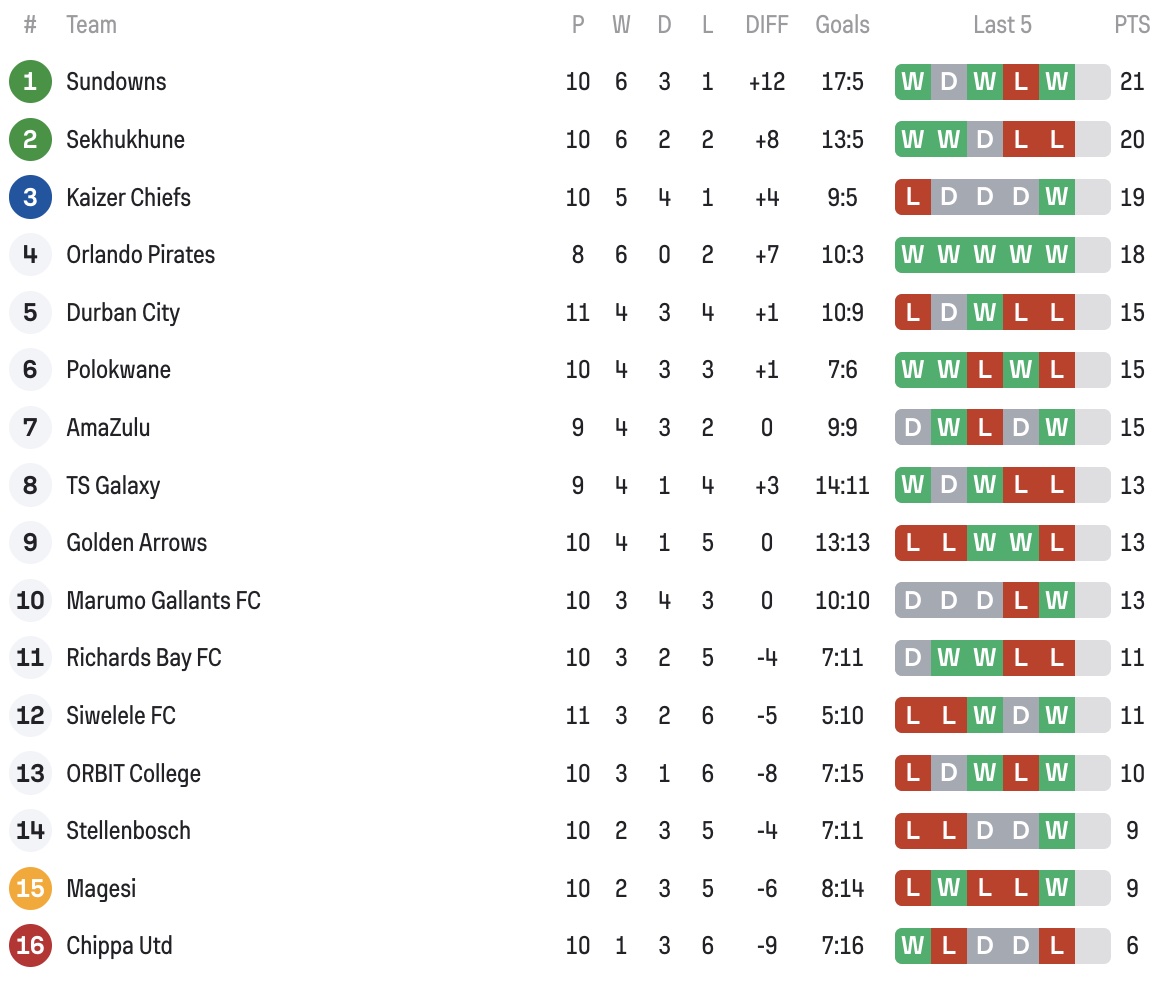This screenshot has height=984, width=1164.
Task: Open the ORBIT College team link
Action: point(133,773)
